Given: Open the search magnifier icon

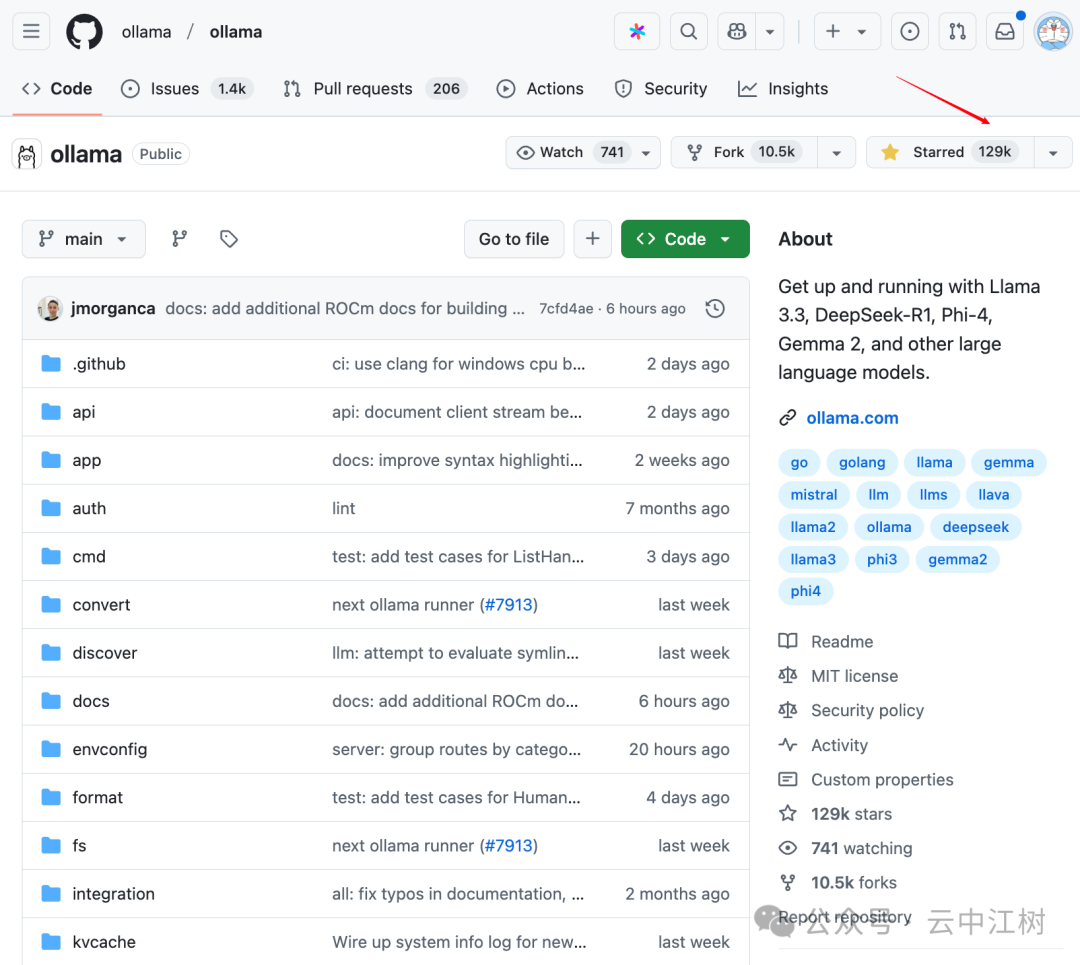Looking at the screenshot, I should click(x=688, y=32).
